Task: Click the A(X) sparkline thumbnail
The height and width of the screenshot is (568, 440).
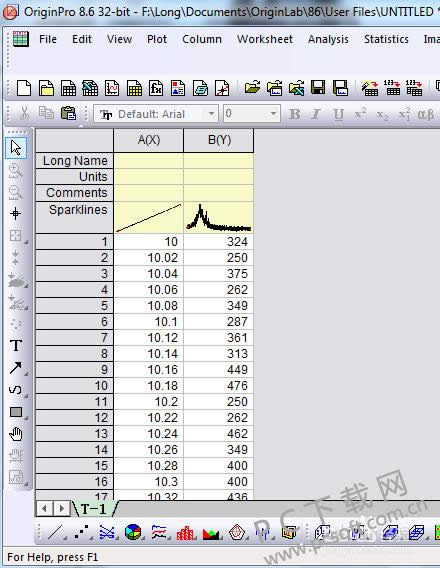Action: [148, 217]
